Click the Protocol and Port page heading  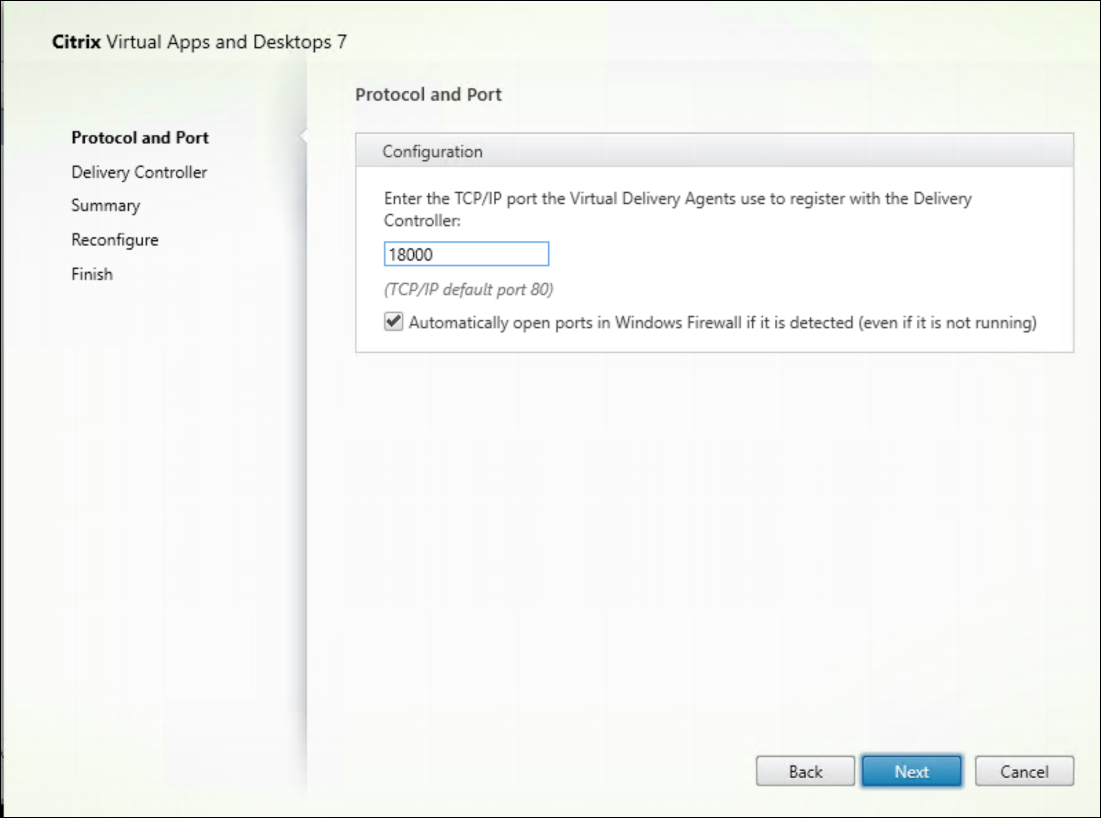click(x=428, y=95)
